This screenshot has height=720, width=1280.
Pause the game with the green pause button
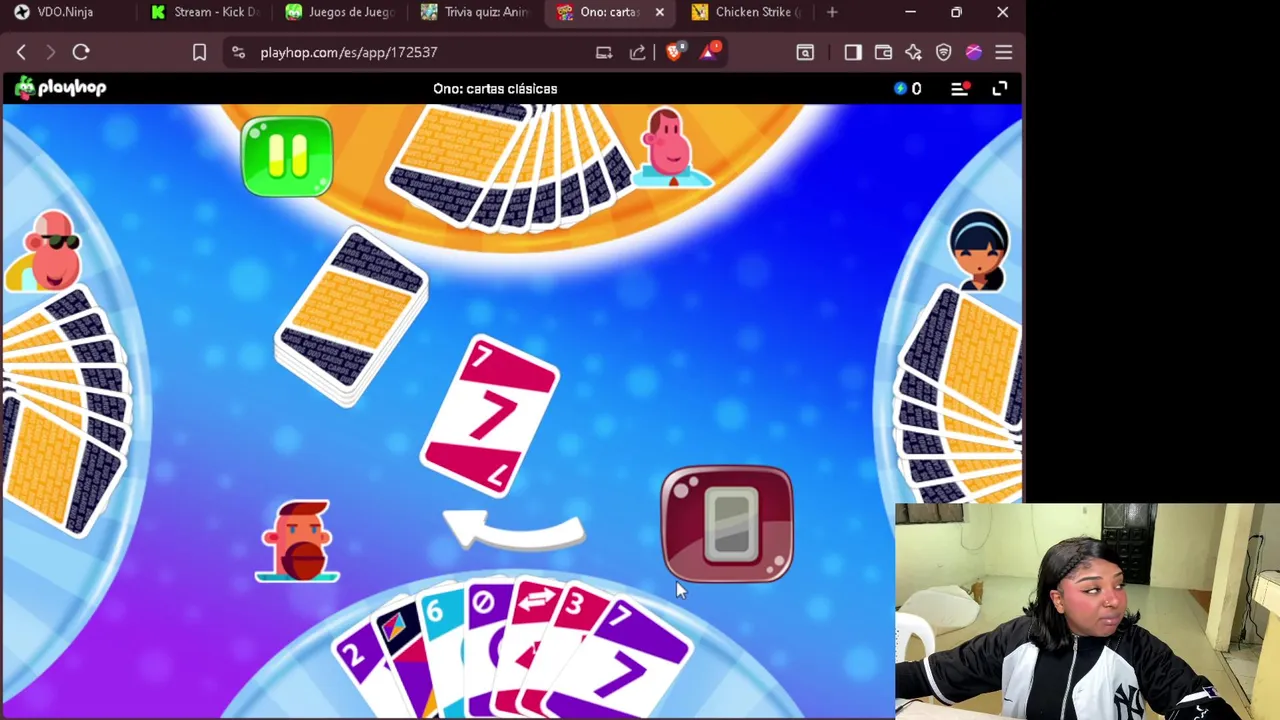click(287, 156)
